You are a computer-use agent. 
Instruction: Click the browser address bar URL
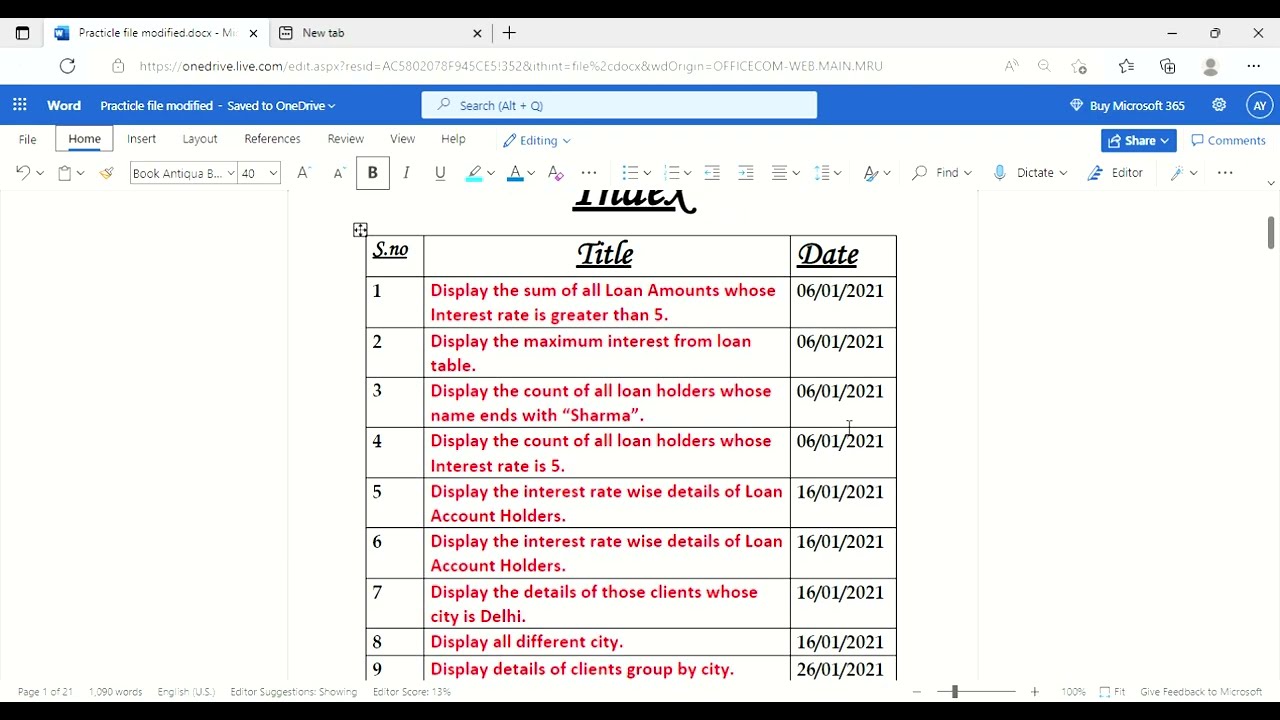tap(511, 66)
